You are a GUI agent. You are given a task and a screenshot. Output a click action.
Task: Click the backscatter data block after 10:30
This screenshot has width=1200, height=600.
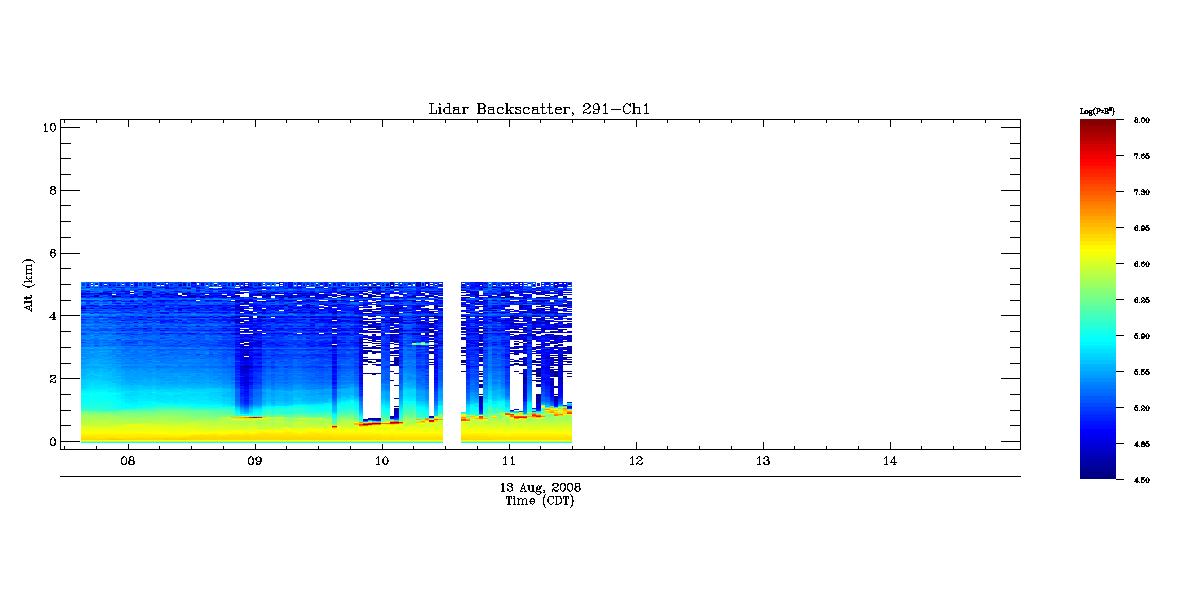coord(516,362)
